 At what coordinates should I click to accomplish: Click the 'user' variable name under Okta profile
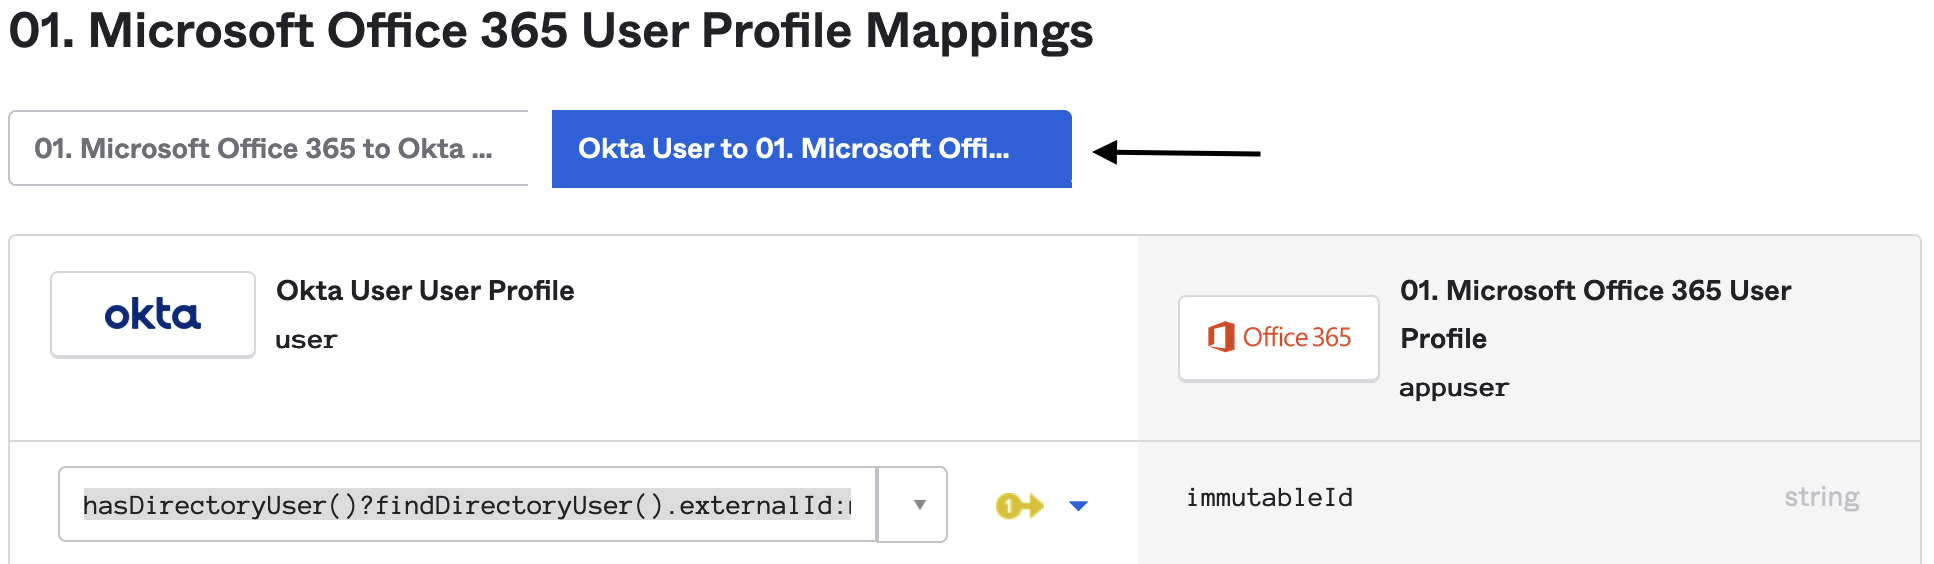306,340
